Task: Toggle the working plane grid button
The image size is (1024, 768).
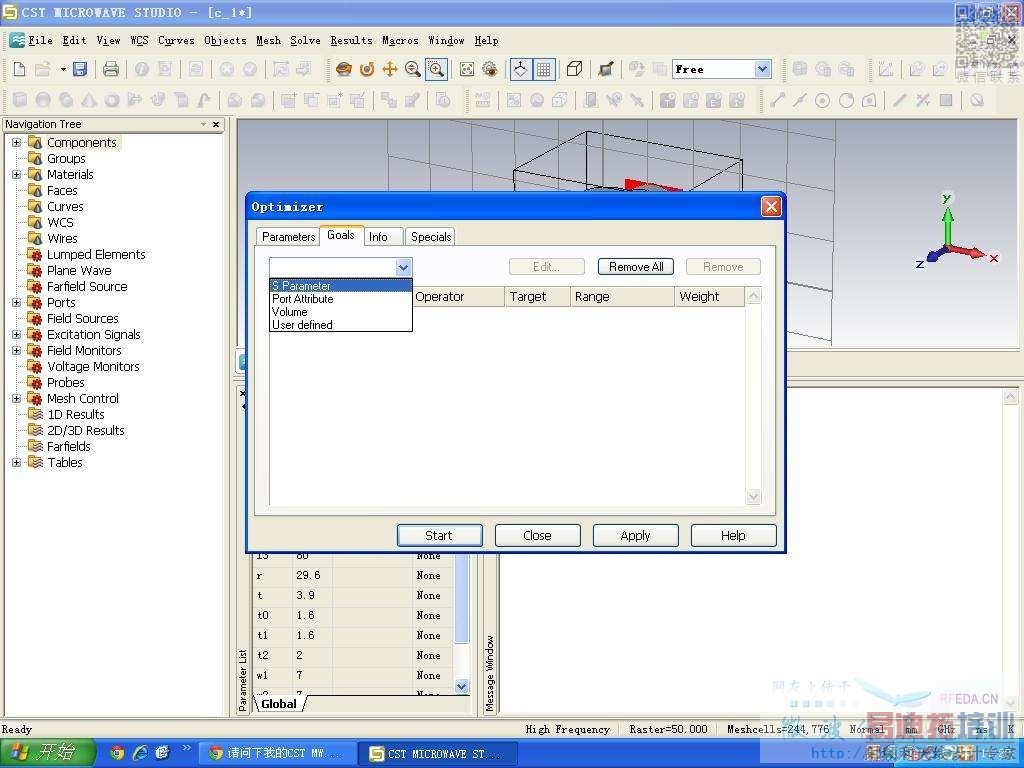Action: (544, 69)
